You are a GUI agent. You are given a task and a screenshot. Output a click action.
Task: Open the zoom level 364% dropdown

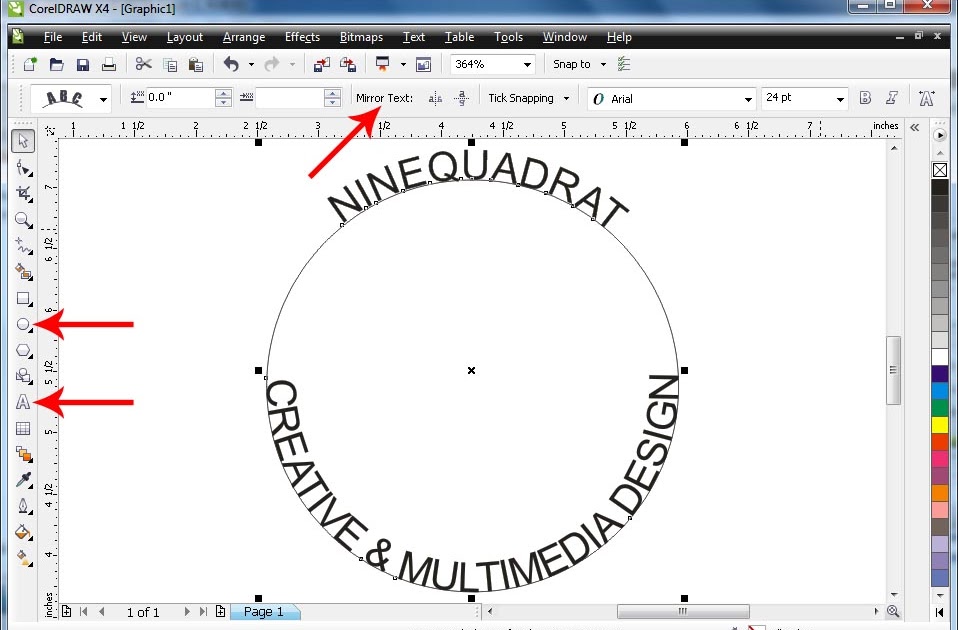[527, 63]
